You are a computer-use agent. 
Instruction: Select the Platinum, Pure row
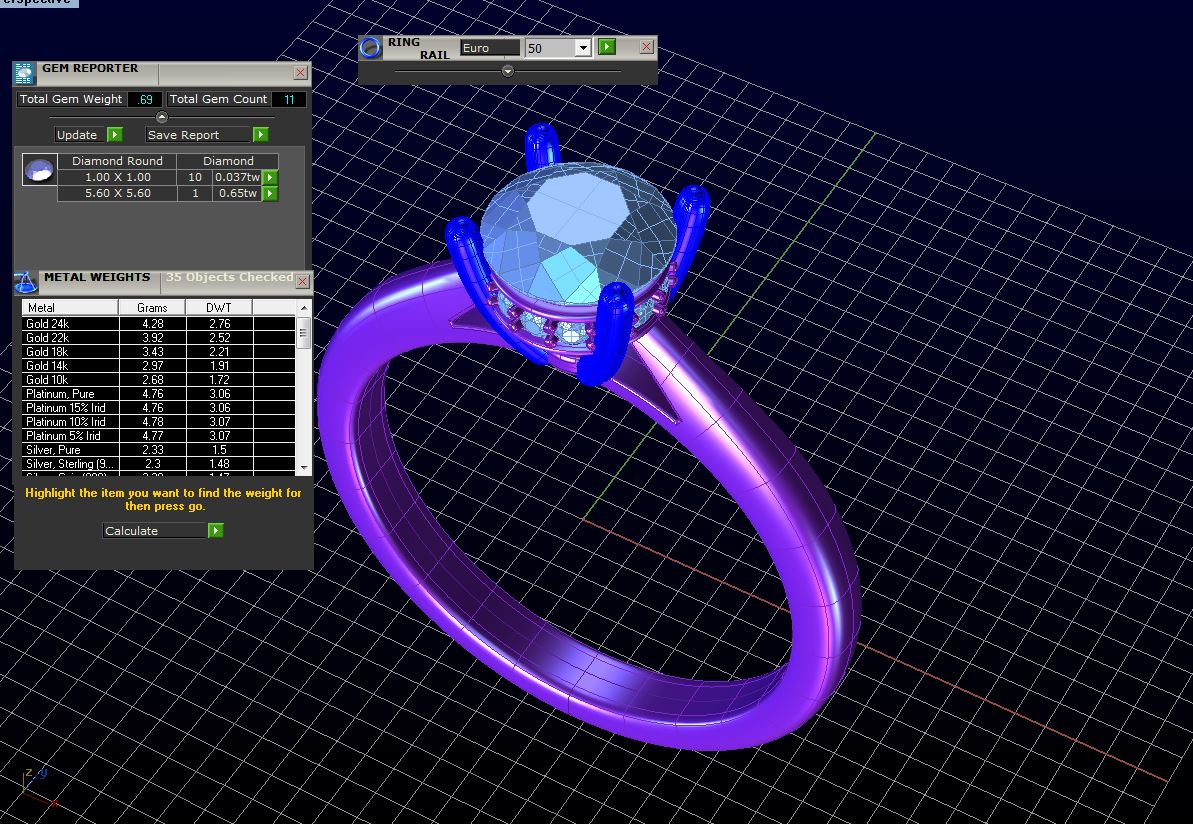158,393
